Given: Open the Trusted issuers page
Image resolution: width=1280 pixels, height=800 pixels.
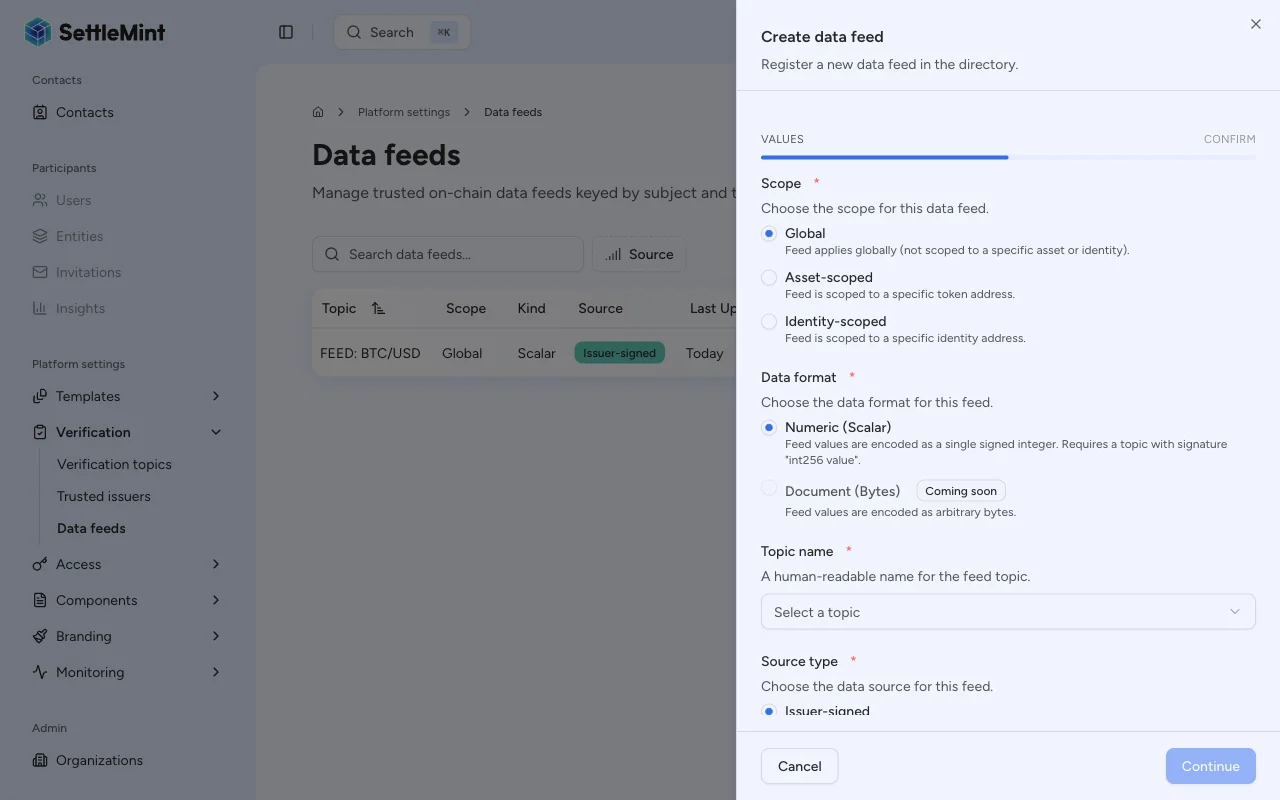Looking at the screenshot, I should click(x=103, y=496).
